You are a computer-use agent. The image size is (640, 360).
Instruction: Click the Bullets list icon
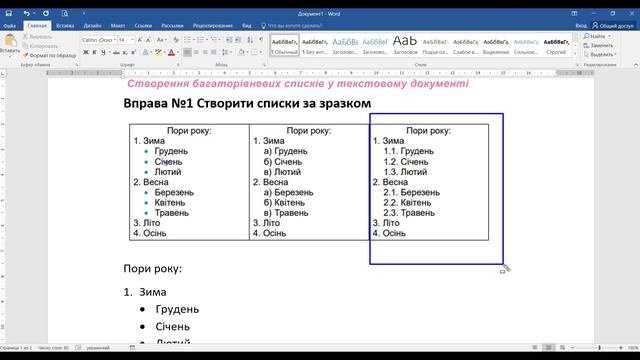[x=187, y=40]
